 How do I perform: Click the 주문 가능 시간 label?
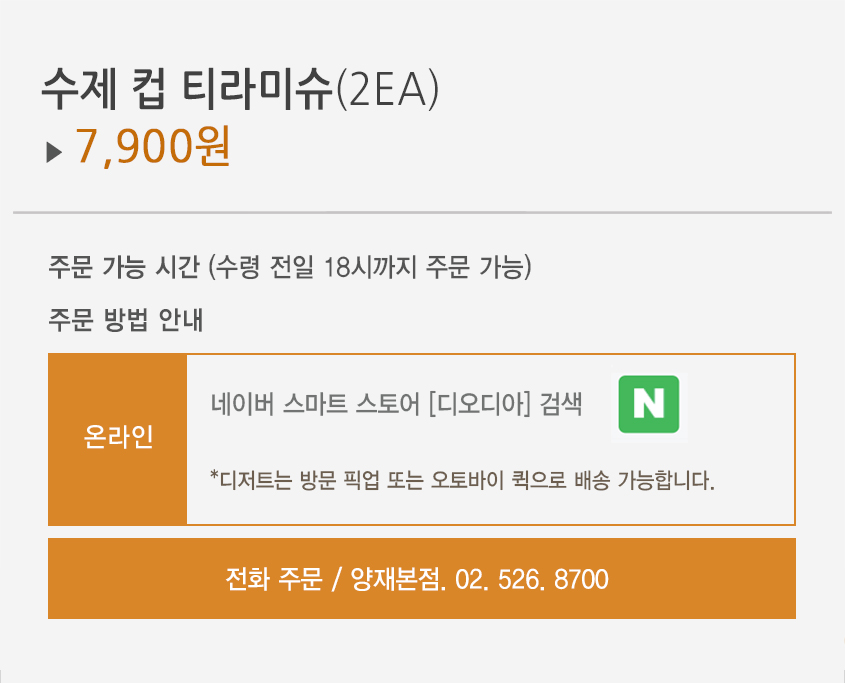[126, 269]
